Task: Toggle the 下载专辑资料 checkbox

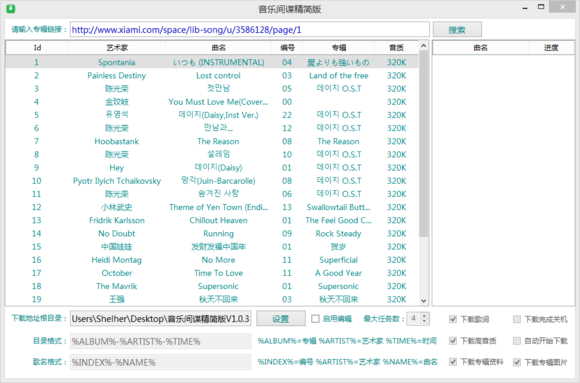Action: point(453,362)
